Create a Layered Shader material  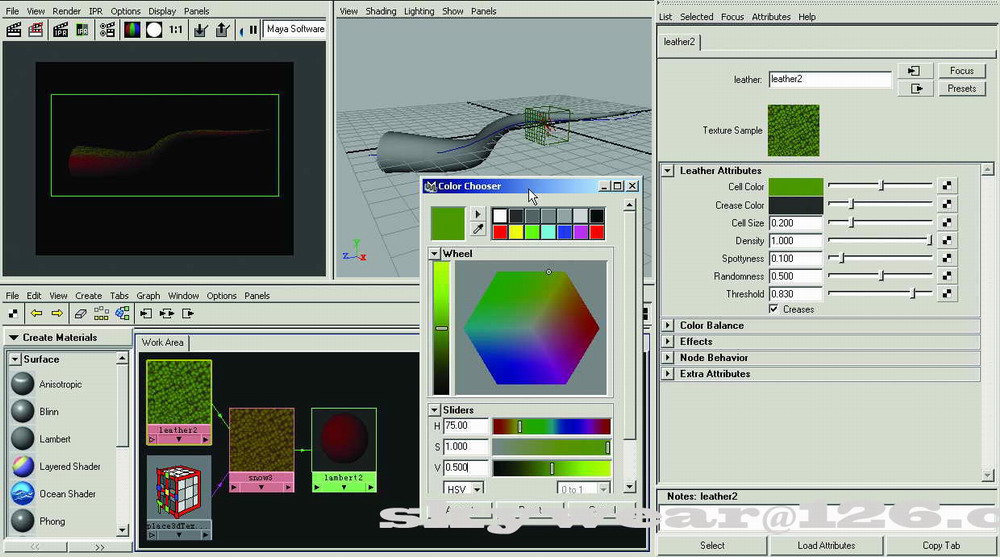click(x=56, y=466)
